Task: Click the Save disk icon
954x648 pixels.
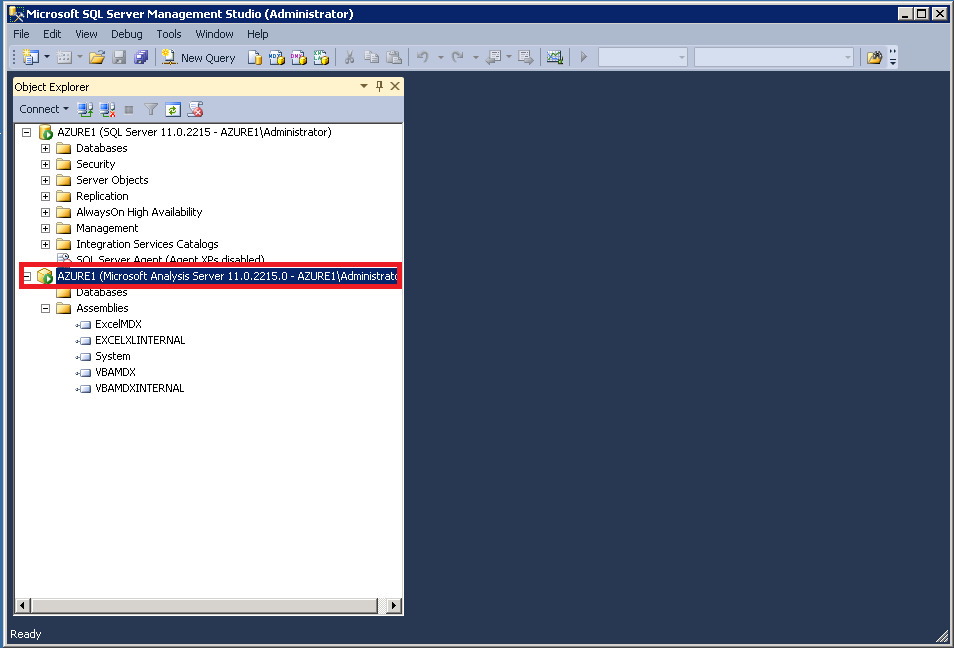Action: [119, 58]
